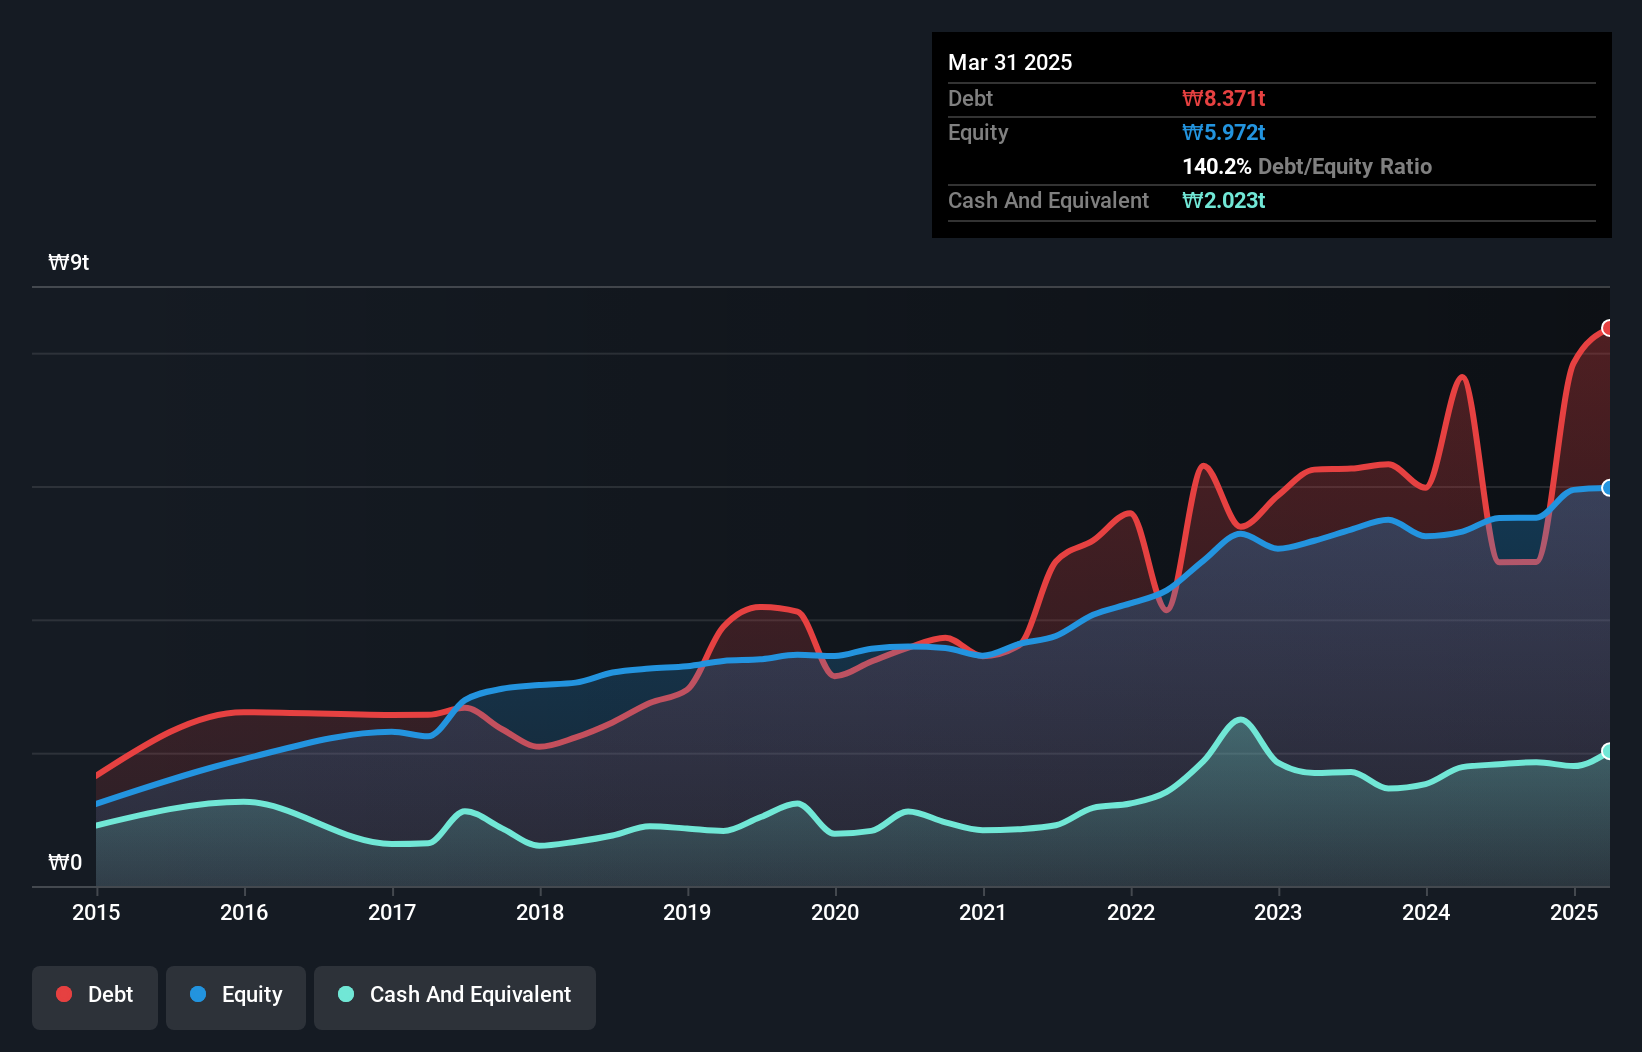Click the teal dot in the Cash legend
This screenshot has height=1052, width=1642.
346,994
